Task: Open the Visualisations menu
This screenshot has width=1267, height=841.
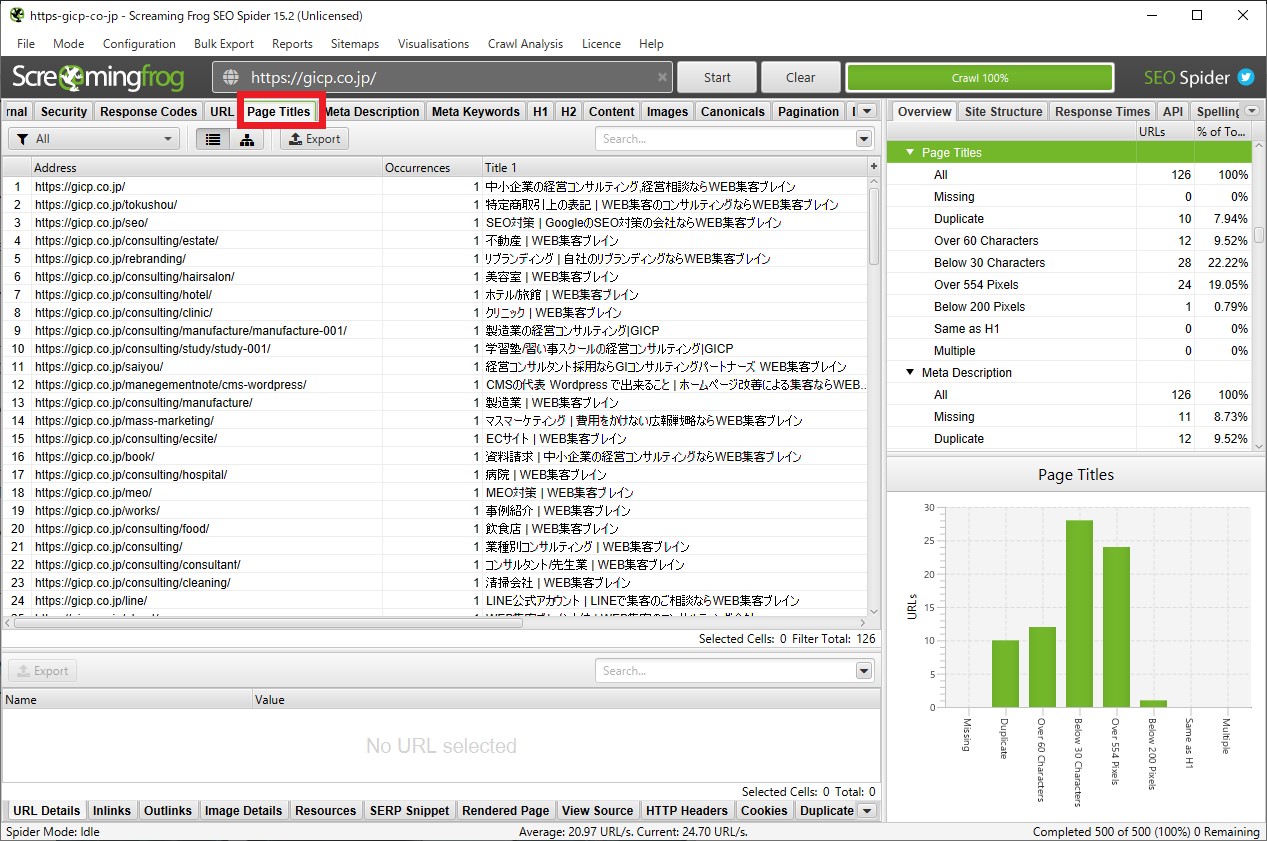Action: 433,44
